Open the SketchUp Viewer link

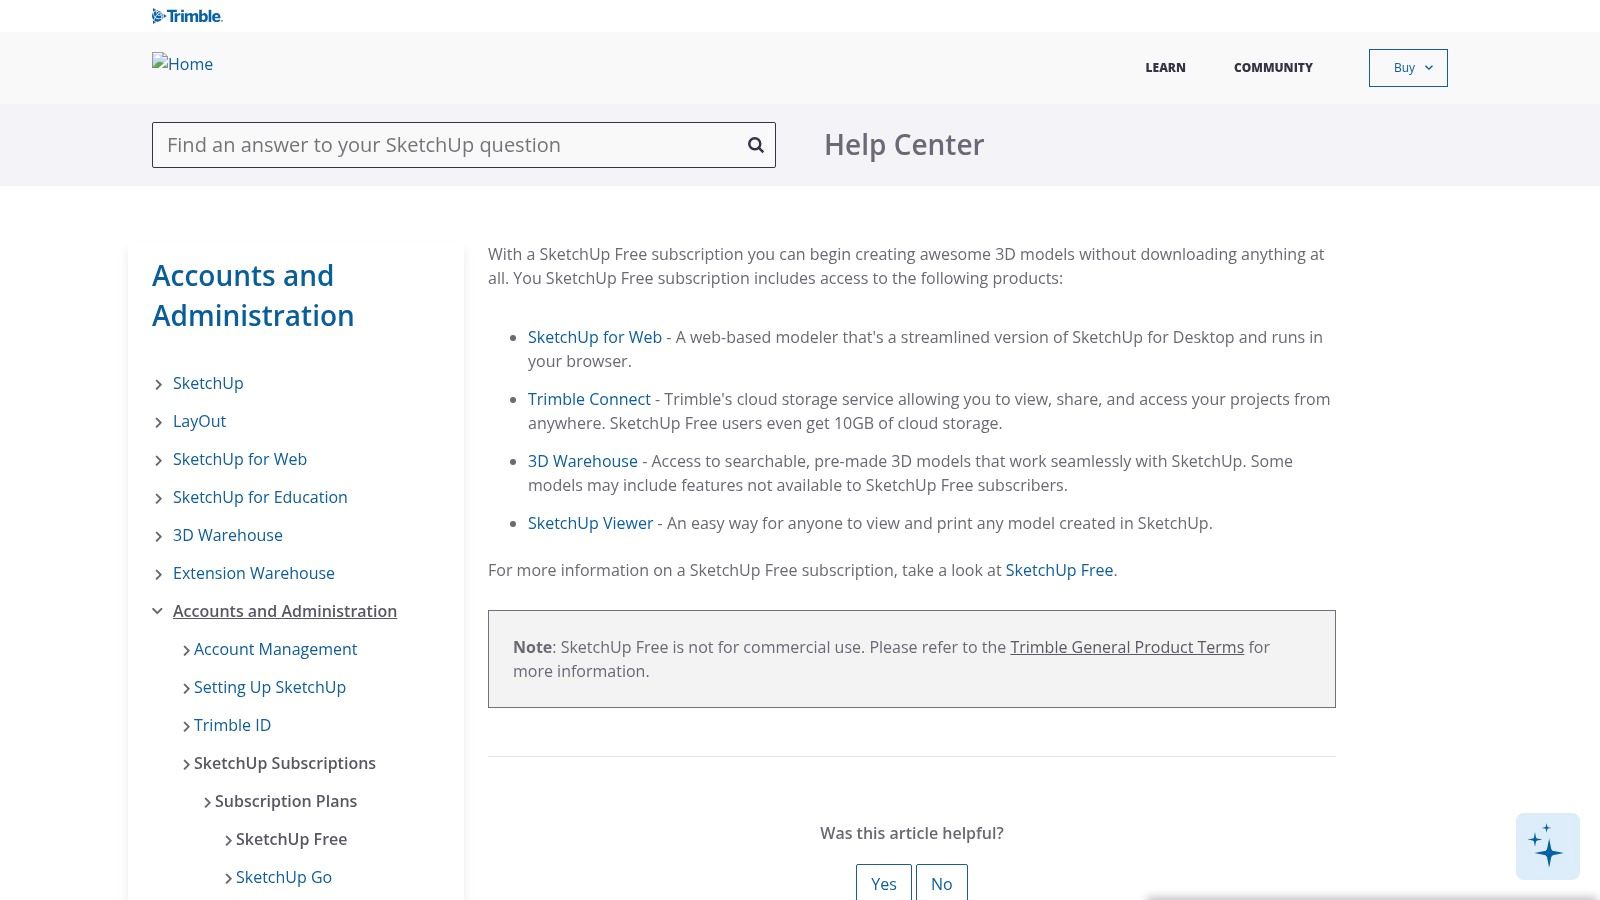(x=590, y=523)
